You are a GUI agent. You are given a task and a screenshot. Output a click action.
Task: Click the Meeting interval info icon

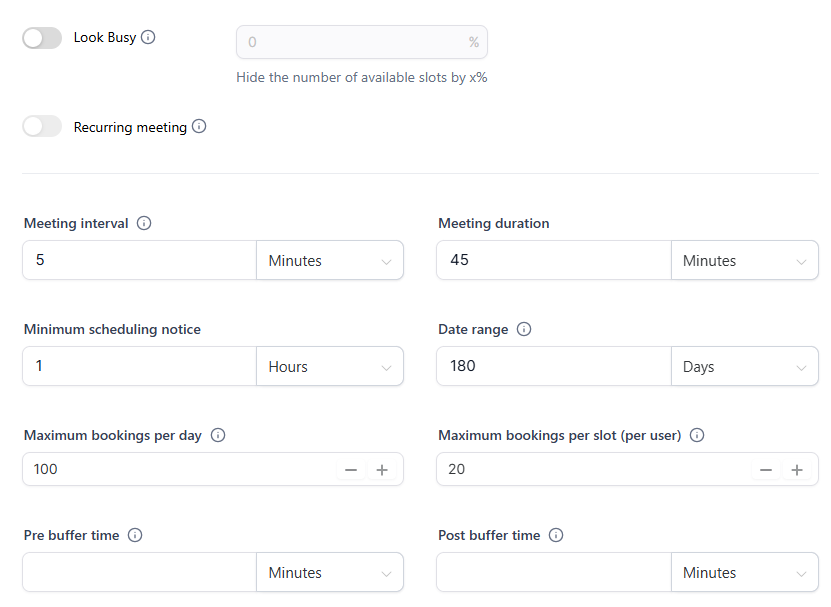click(x=144, y=223)
